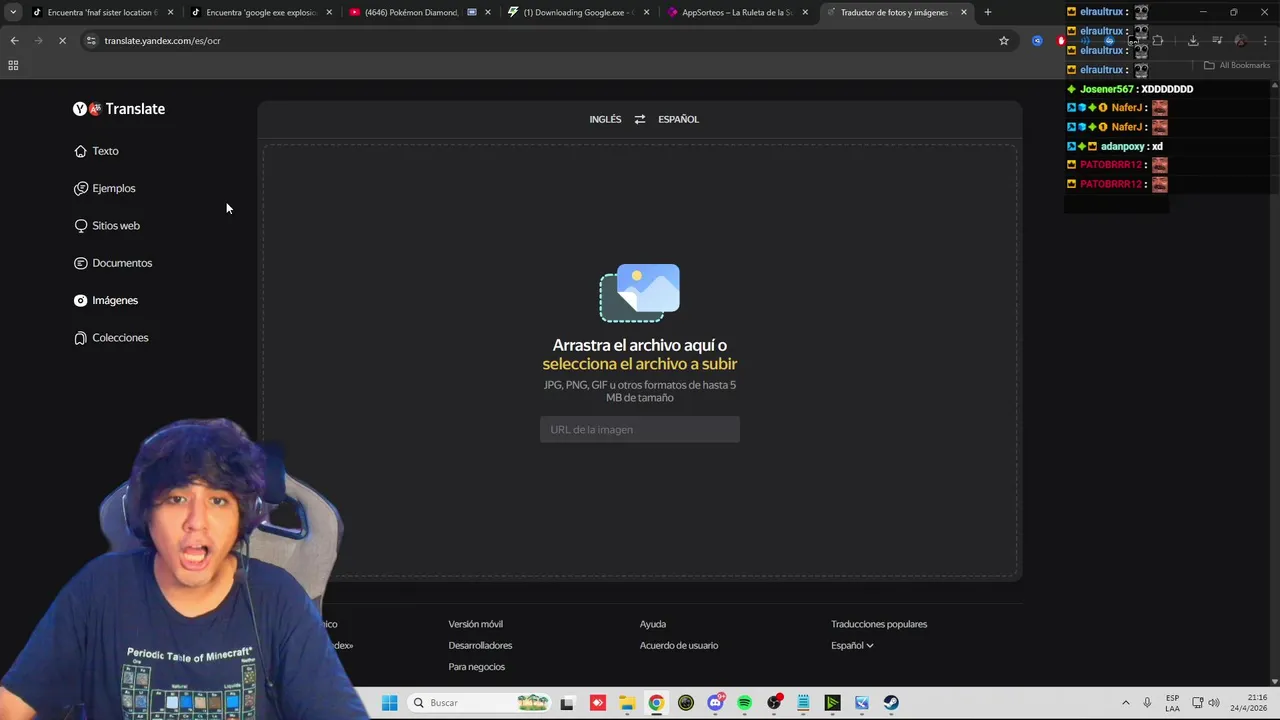Click the Yandex Translate logo
Screen dimensions: 1280x720
click(x=119, y=109)
